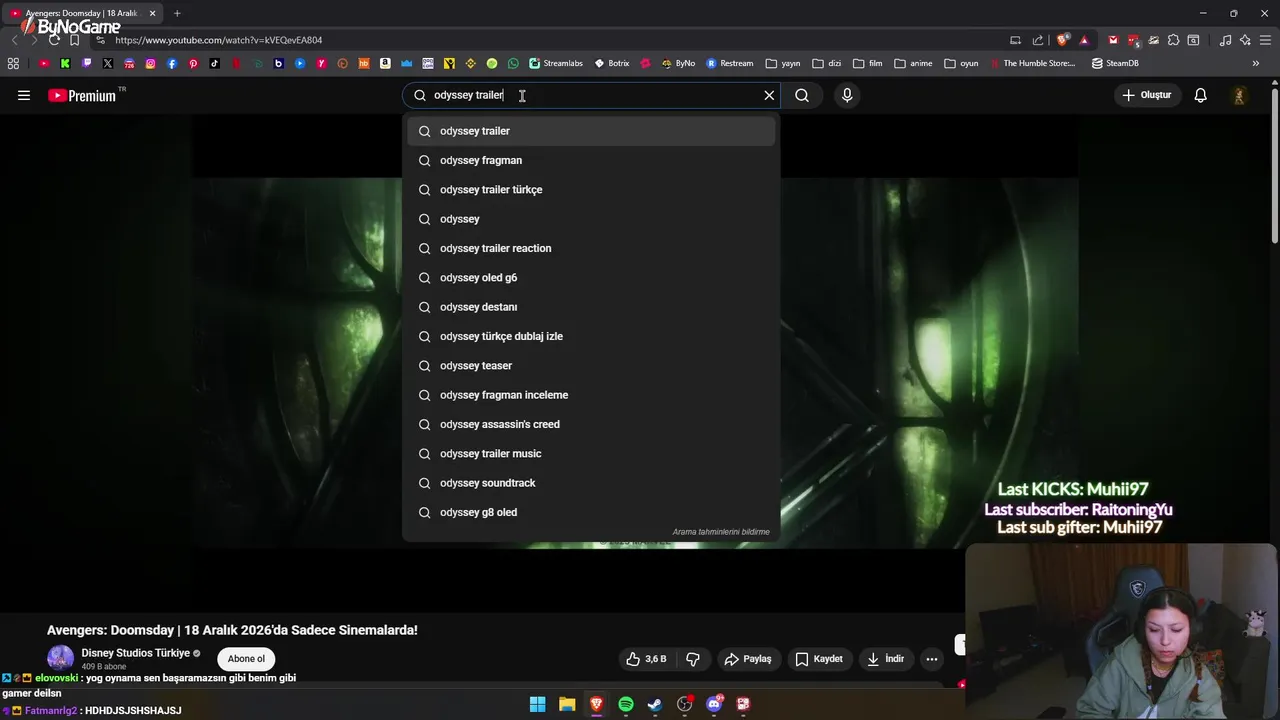The image size is (1280, 720).
Task: Select 'odyssey g8 oled' suggestion
Action: (x=591, y=512)
